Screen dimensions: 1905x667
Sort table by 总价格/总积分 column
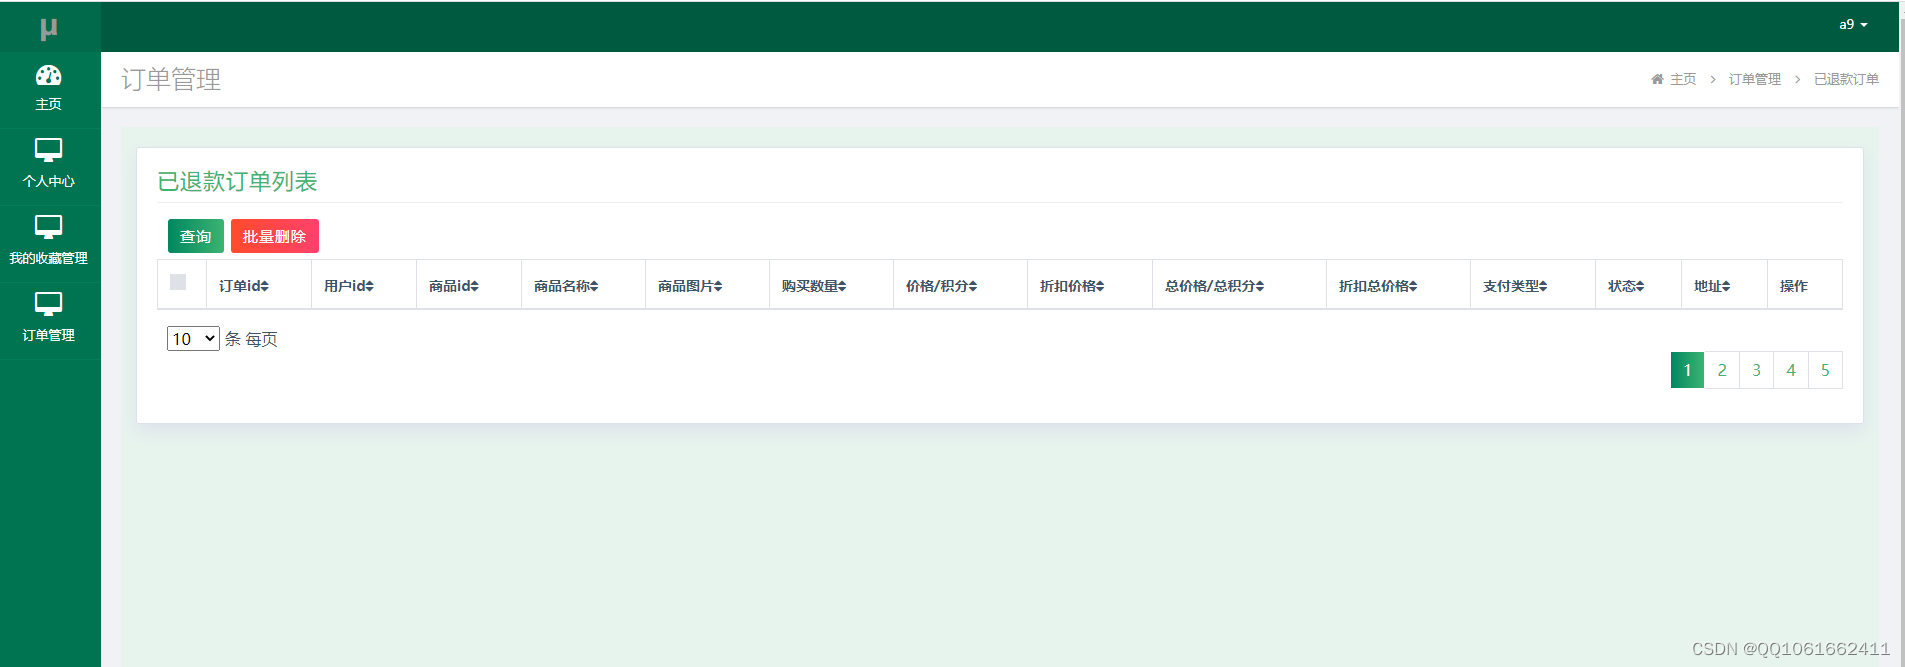[x=1214, y=286]
